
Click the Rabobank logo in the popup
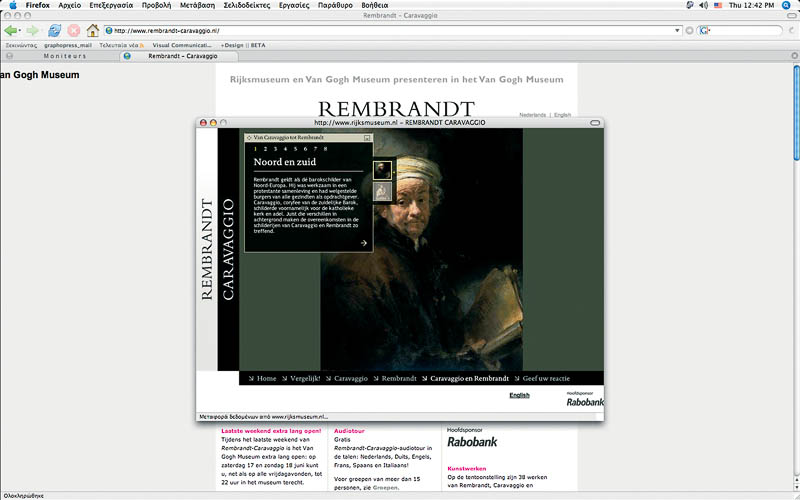[585, 402]
